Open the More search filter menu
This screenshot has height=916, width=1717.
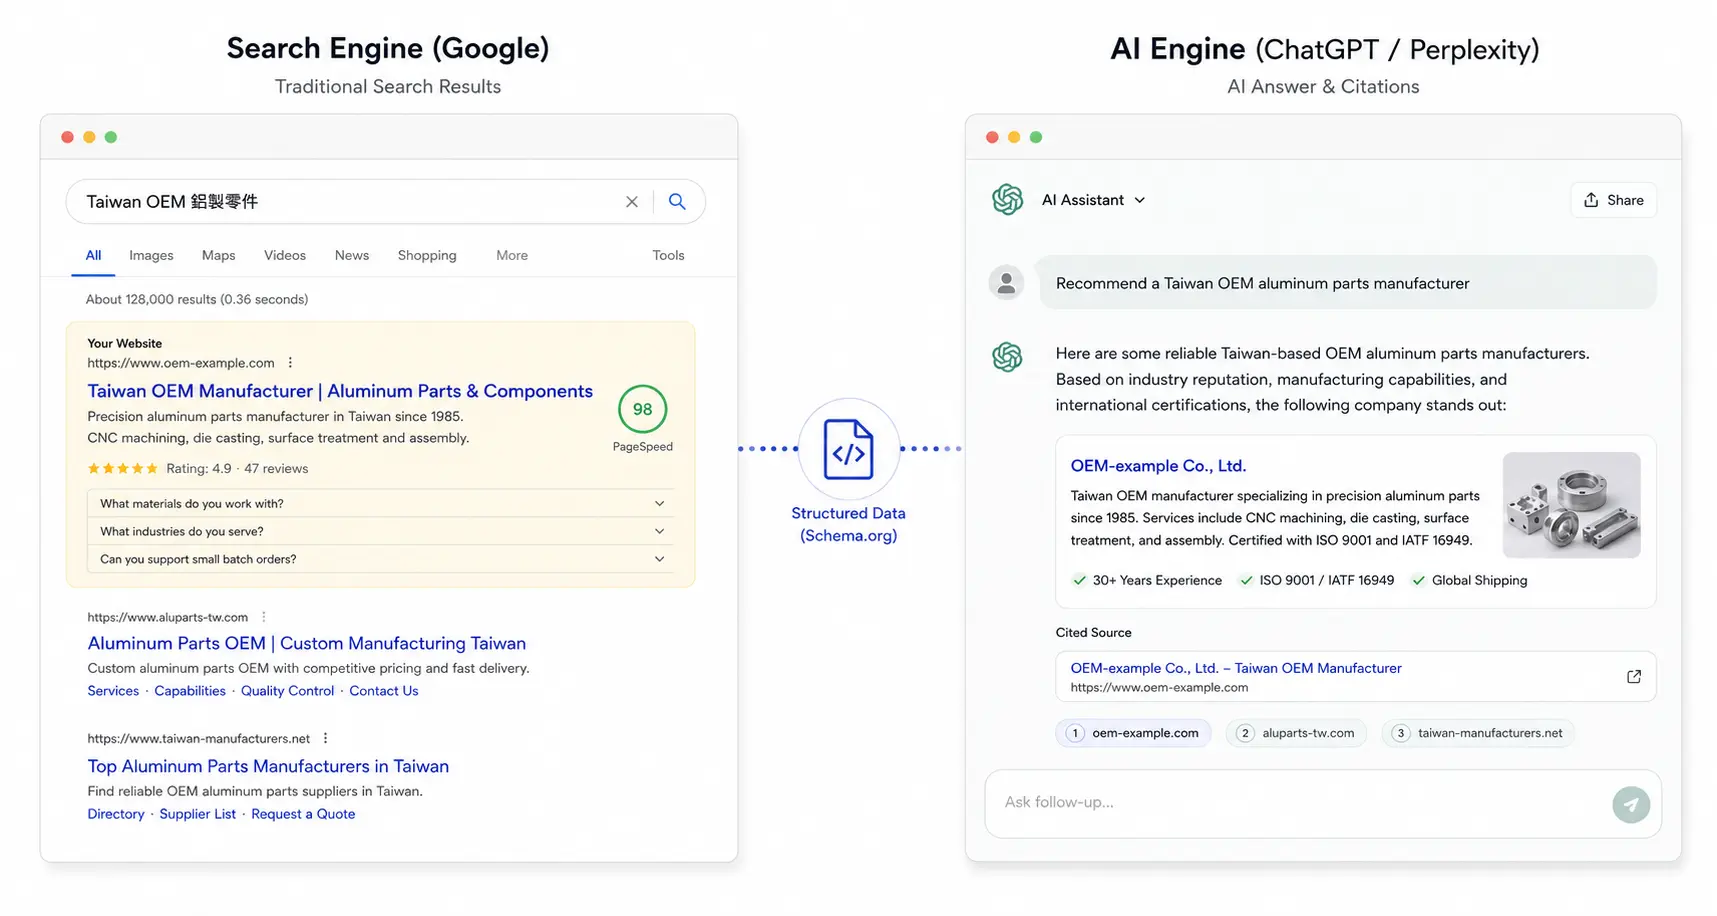point(512,255)
